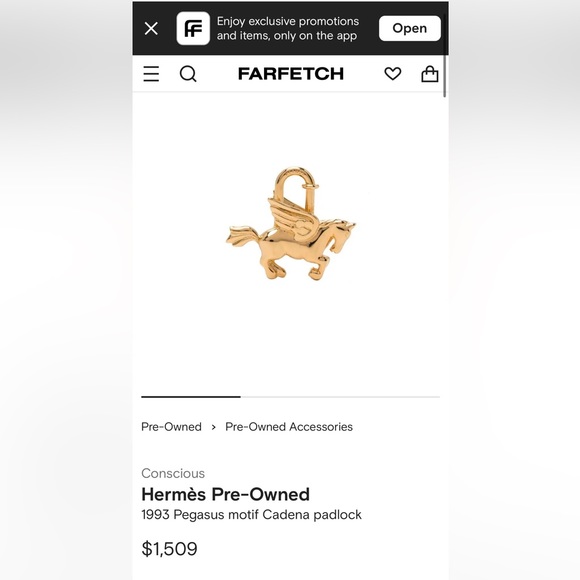Tap the gold Pegasus padlock image
The image size is (580, 580).
291,223
